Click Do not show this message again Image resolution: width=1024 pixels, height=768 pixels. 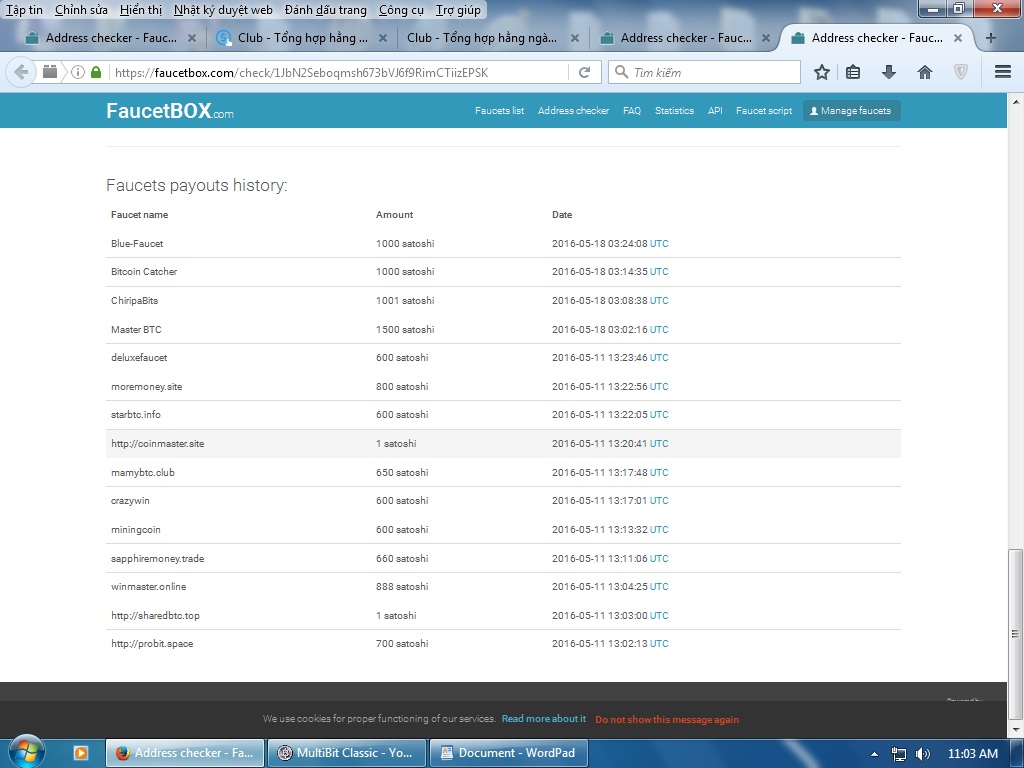coord(667,719)
